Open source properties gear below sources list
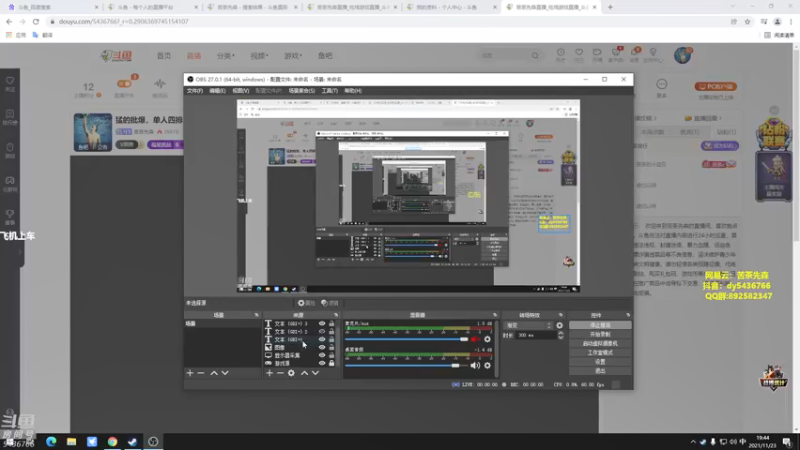 (x=291, y=373)
